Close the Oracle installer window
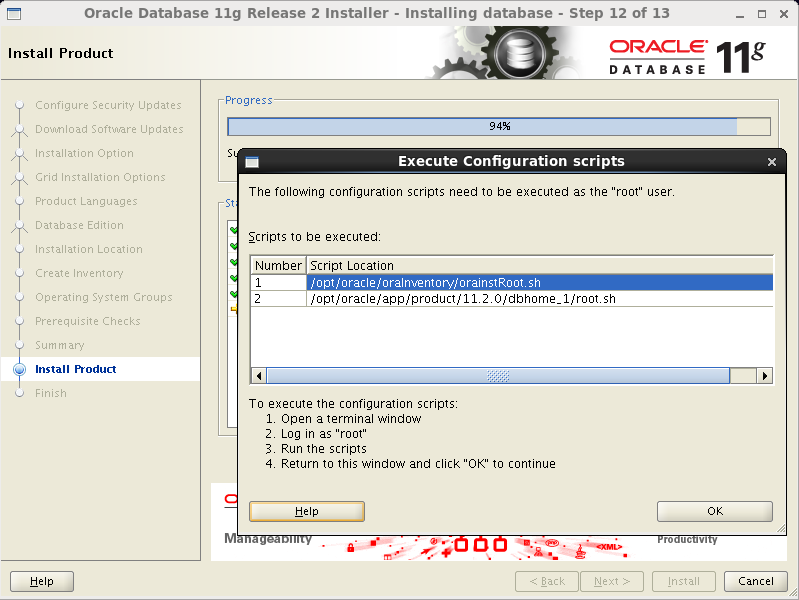 tap(784, 14)
